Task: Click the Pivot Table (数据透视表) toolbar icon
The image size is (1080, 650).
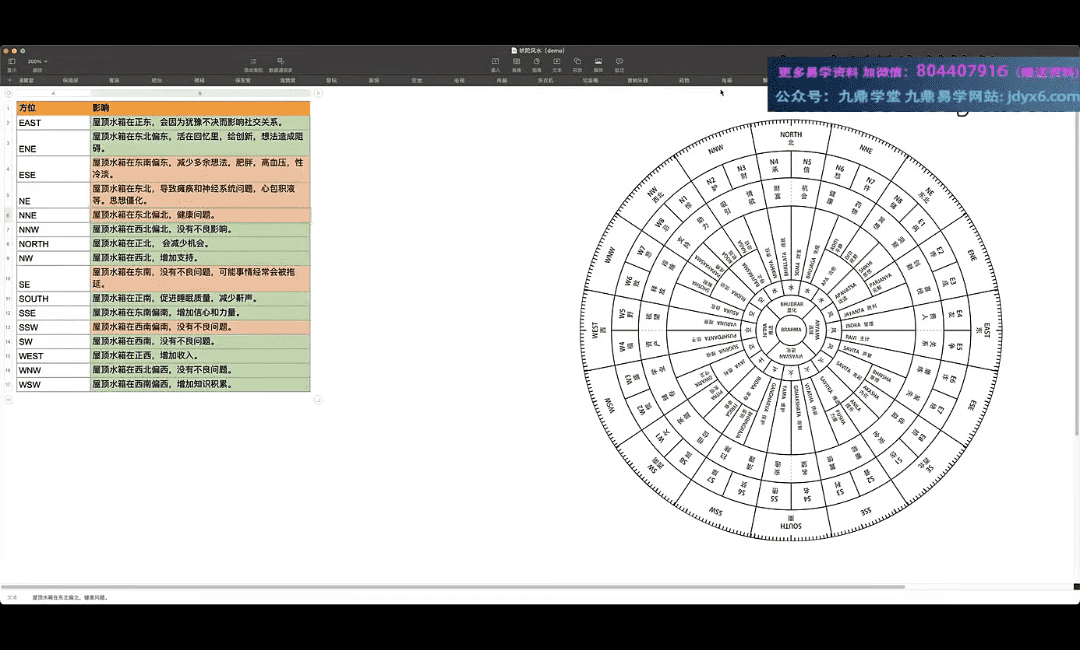Action: tap(281, 62)
